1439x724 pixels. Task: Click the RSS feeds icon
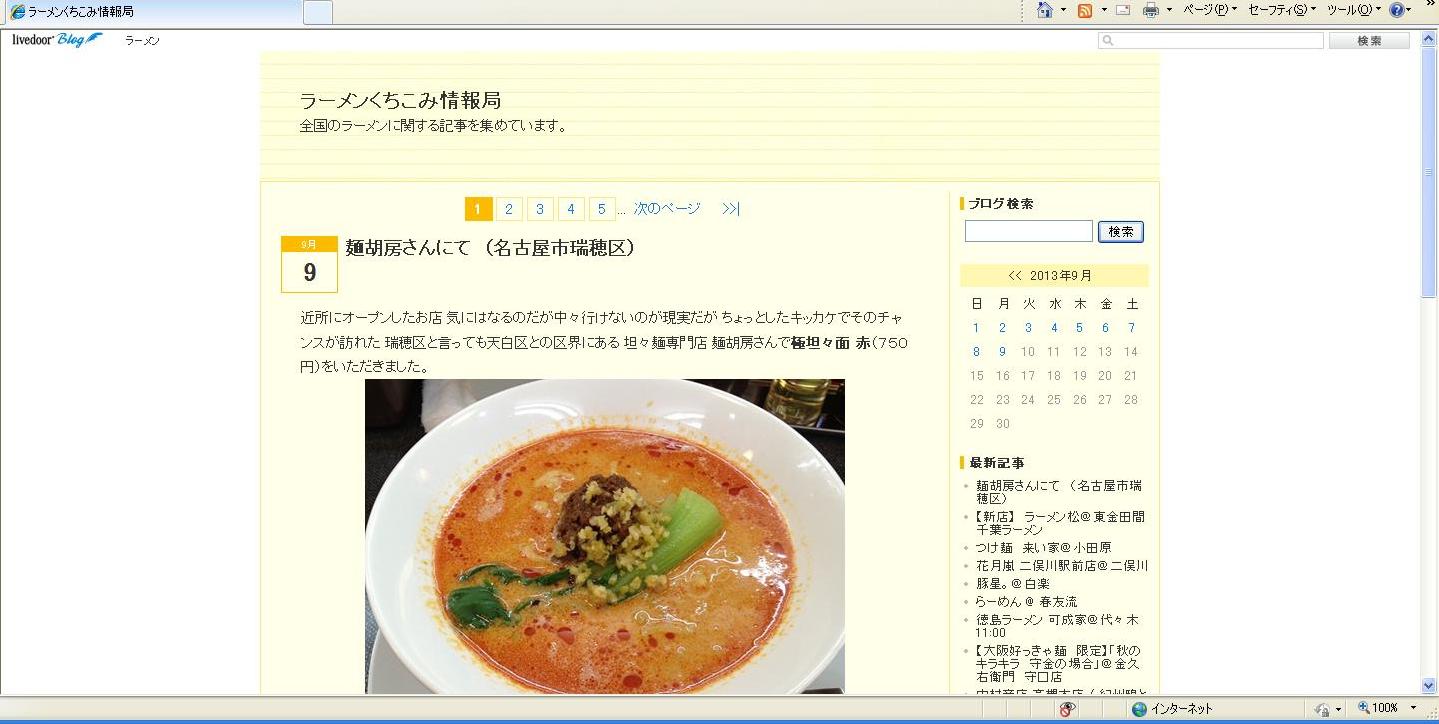pyautogui.click(x=1085, y=10)
